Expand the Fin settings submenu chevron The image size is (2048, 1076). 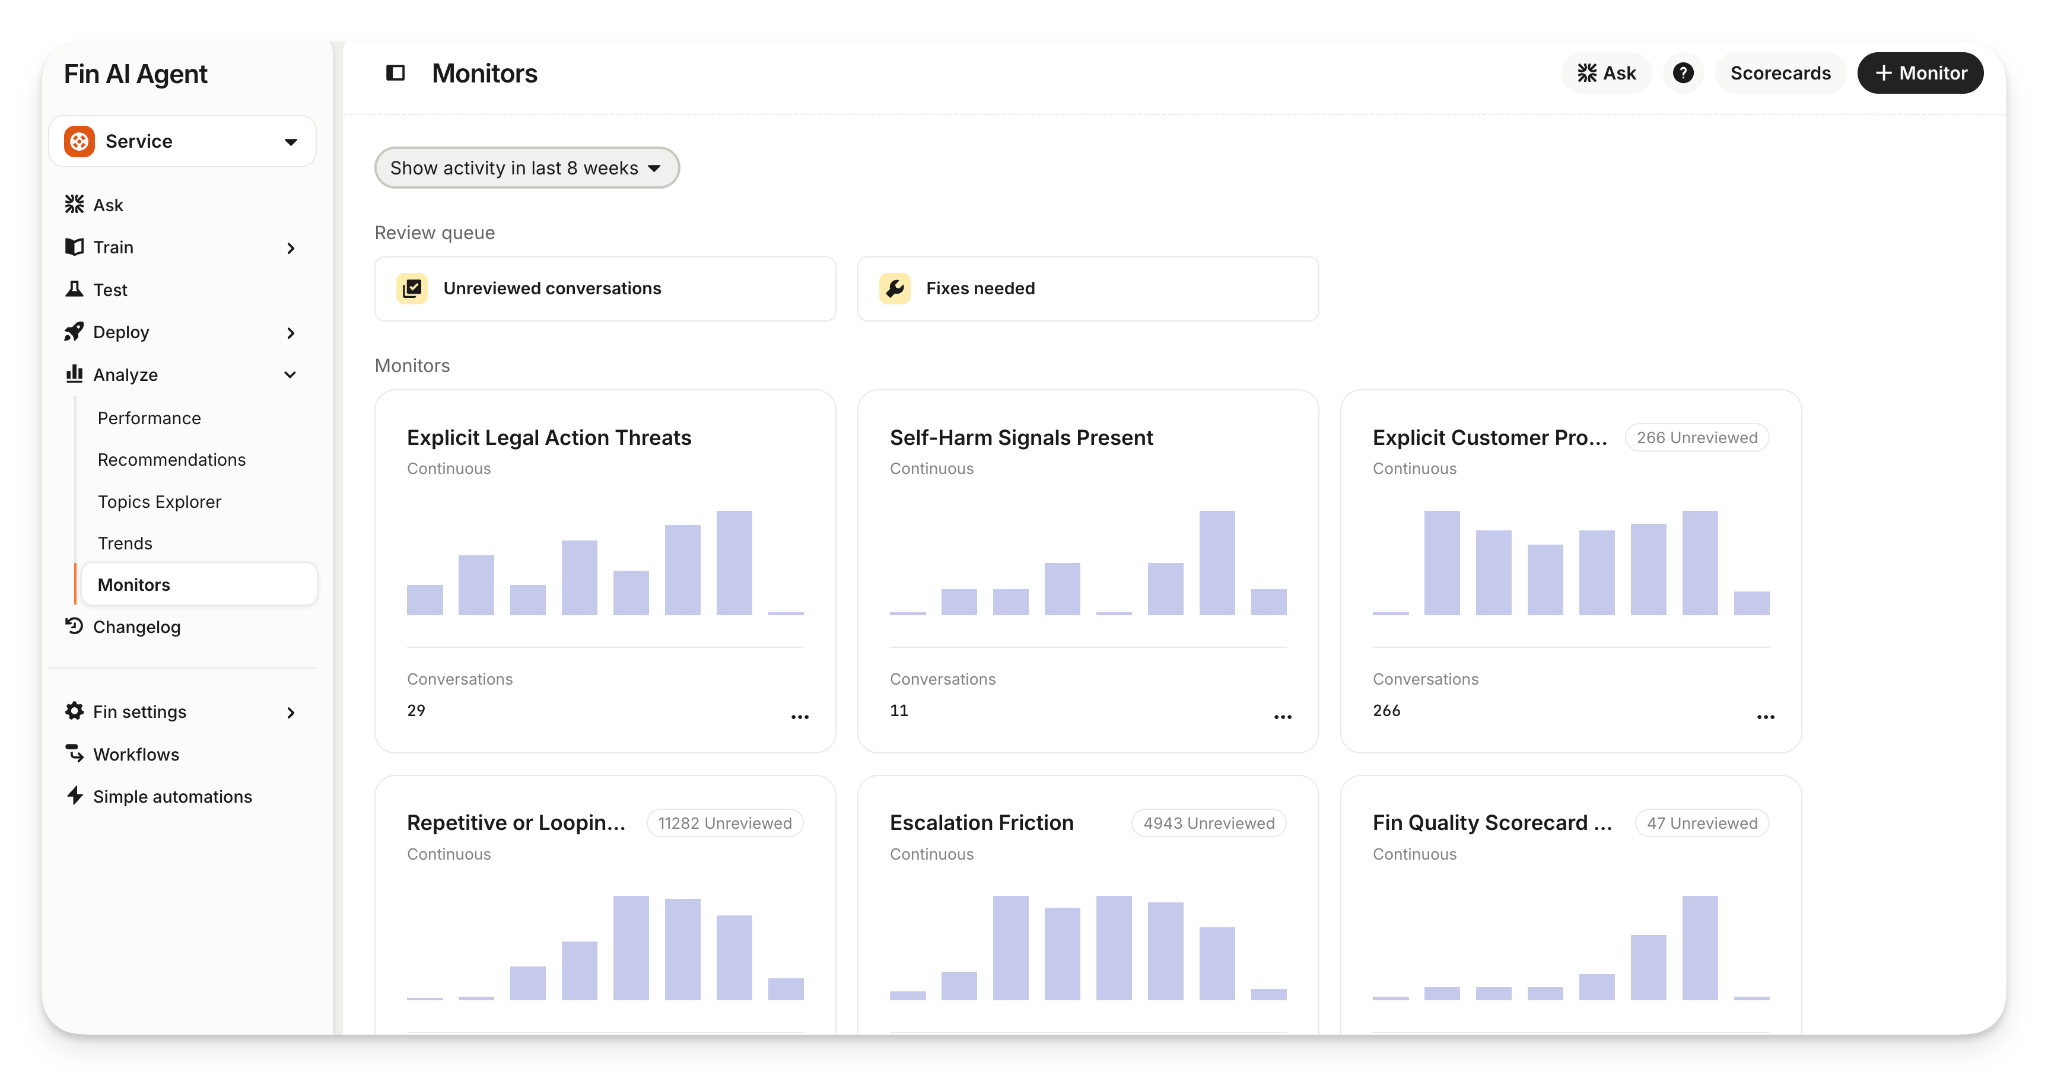point(290,712)
